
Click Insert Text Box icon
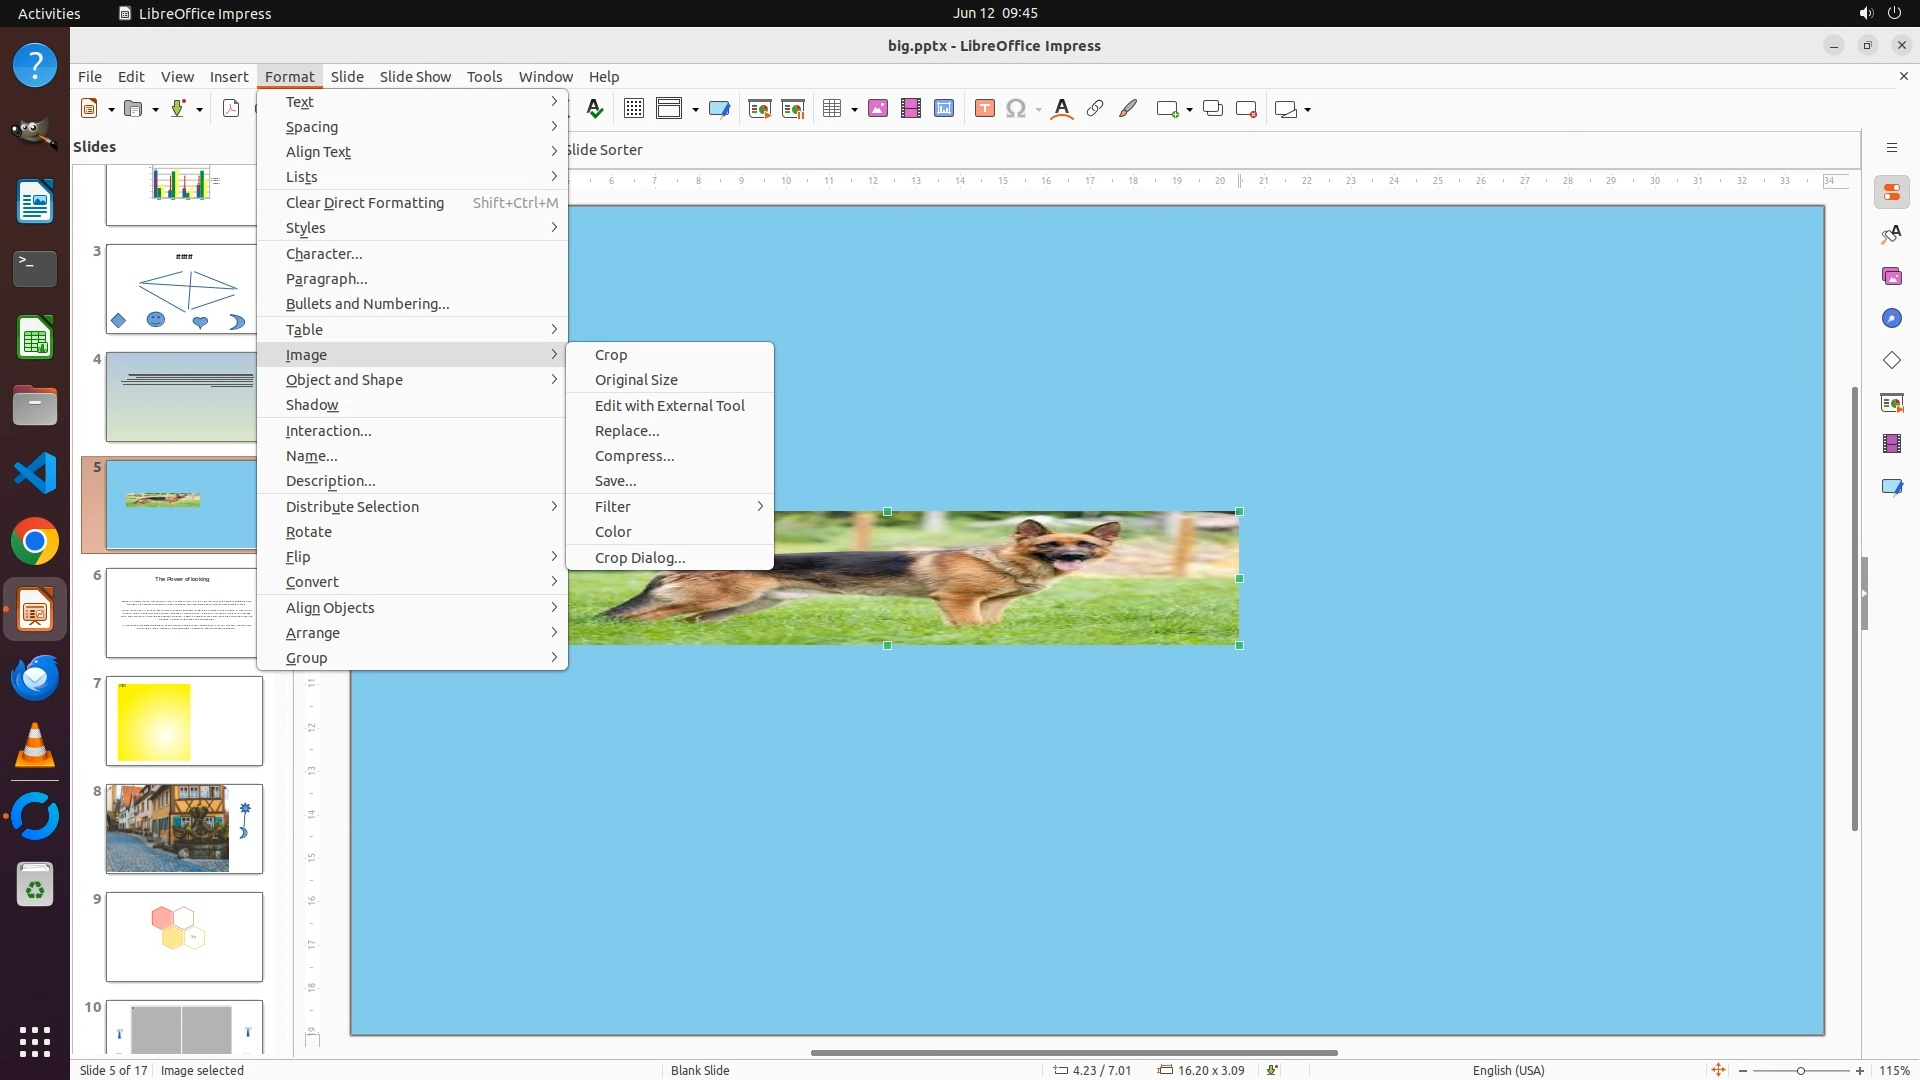point(985,109)
